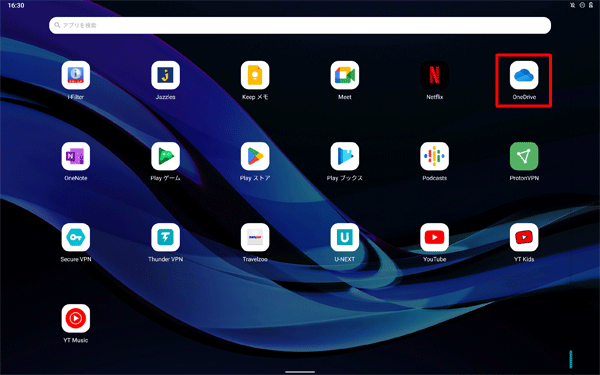Start the Google Meet app

pyautogui.click(x=344, y=75)
